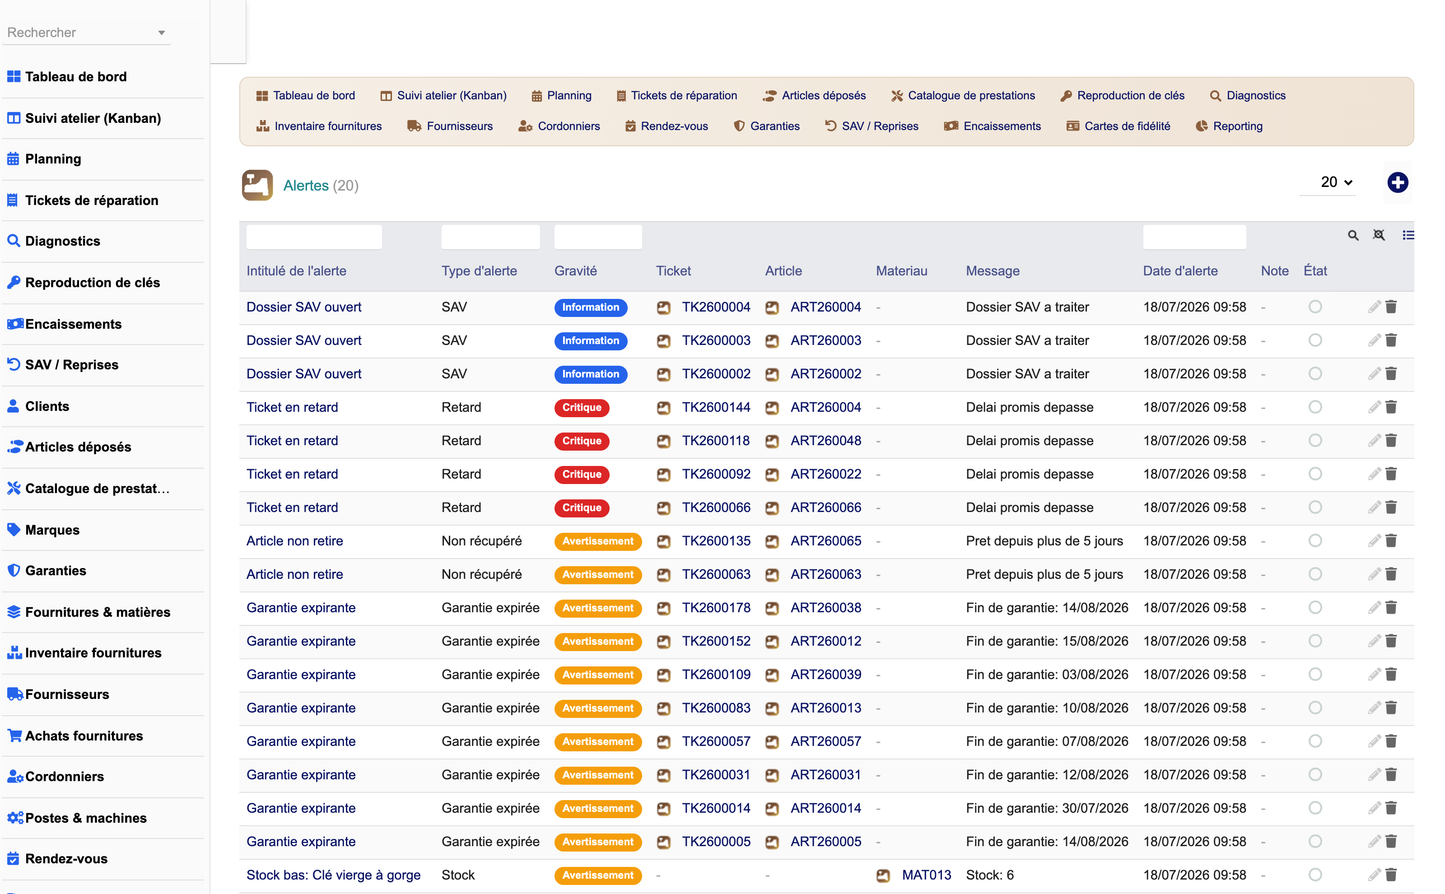Click the Intitulé de l'alerte filter field
This screenshot has height=894, width=1445.
(314, 237)
